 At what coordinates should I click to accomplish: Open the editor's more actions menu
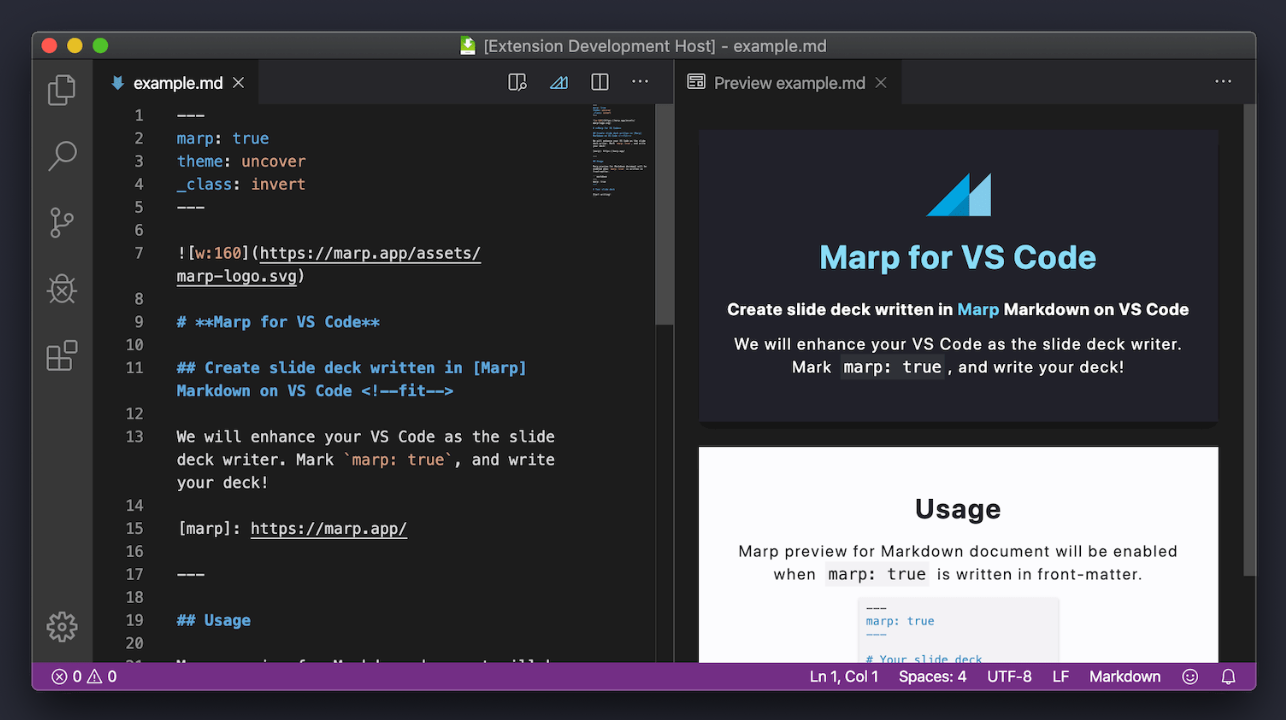(640, 82)
